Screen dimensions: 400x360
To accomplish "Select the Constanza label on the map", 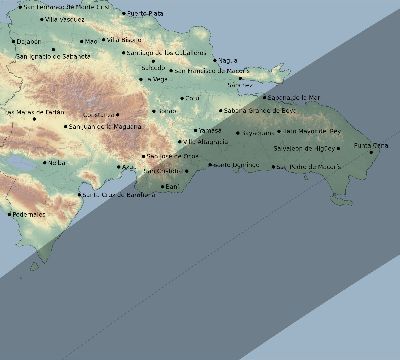I will click(99, 115).
